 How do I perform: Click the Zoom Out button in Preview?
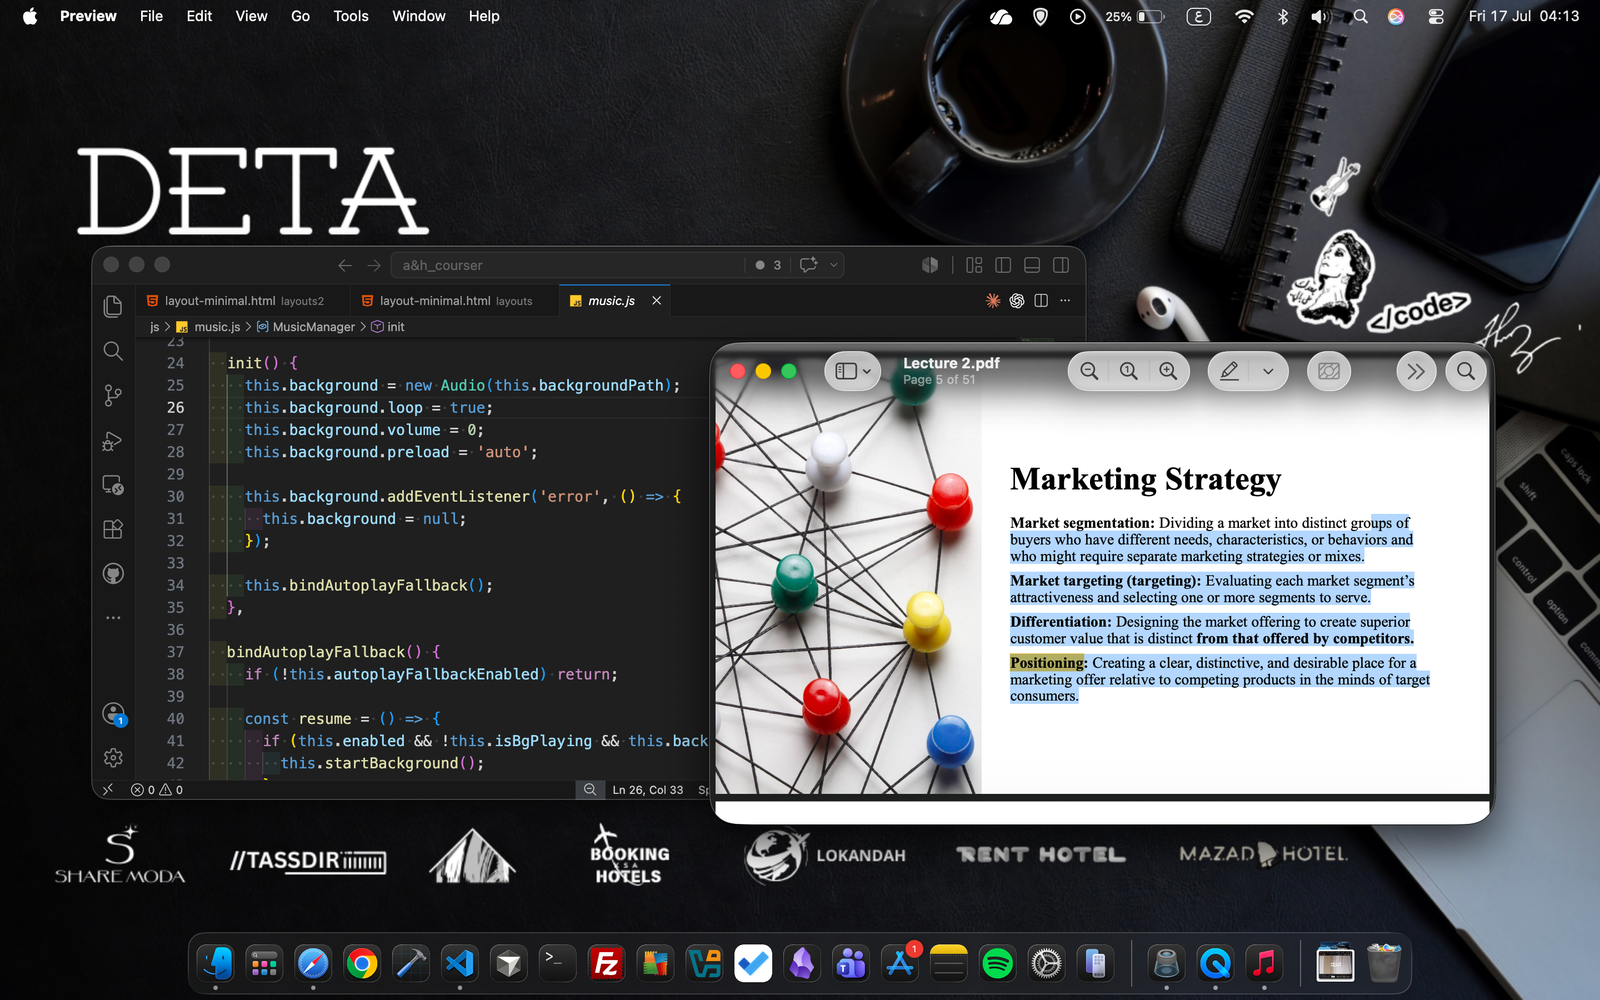pos(1089,371)
